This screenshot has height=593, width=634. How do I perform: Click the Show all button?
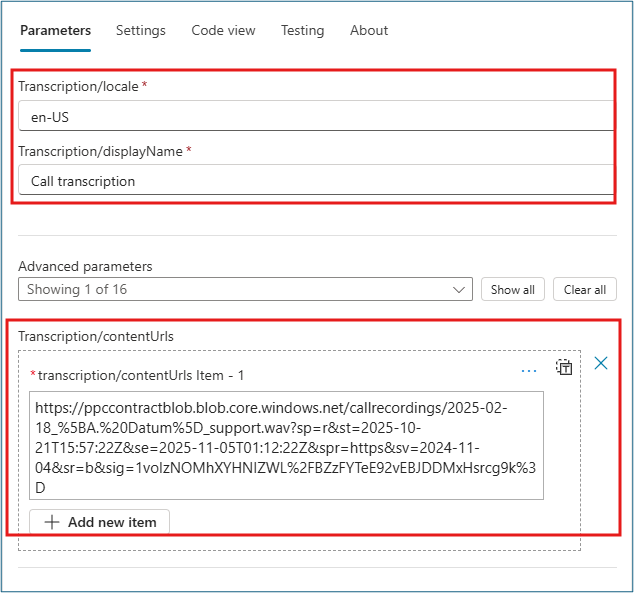(513, 289)
